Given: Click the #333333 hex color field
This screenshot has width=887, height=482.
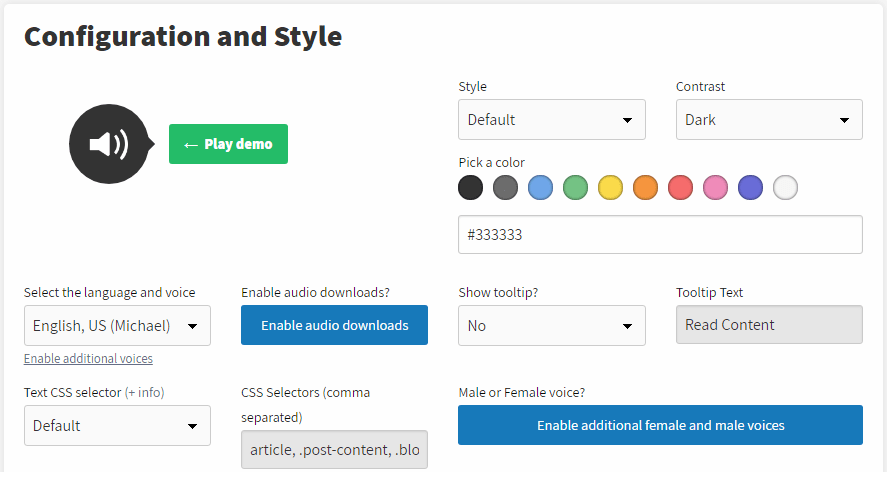Looking at the screenshot, I should 660,234.
